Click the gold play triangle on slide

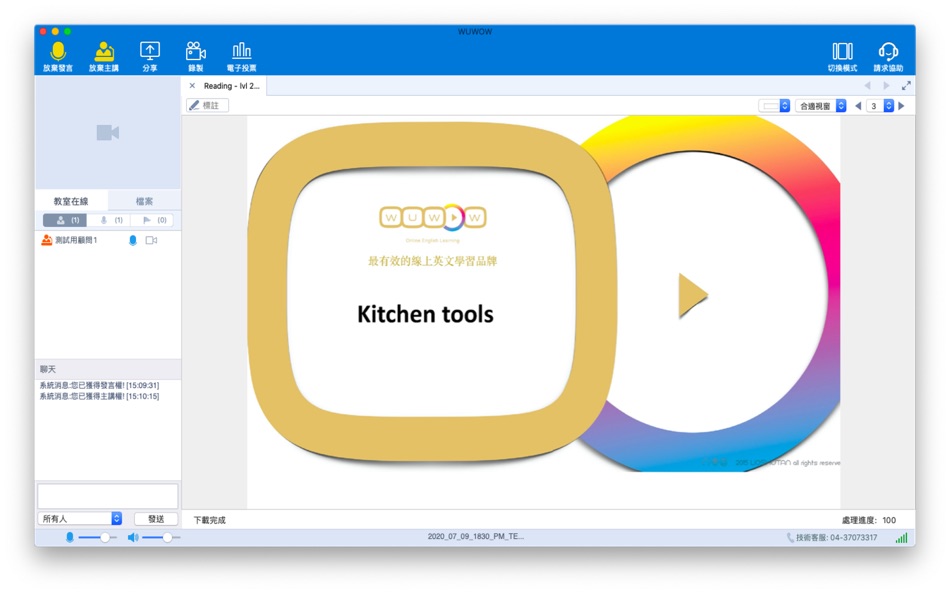pos(693,296)
